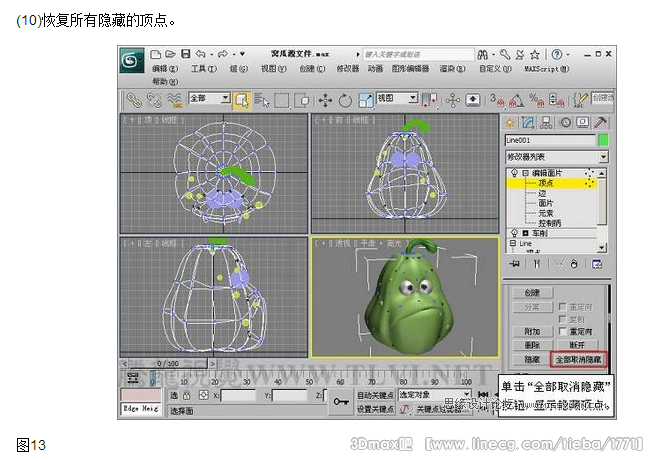
Task: Collapse the Line base object node
Action: click(513, 243)
